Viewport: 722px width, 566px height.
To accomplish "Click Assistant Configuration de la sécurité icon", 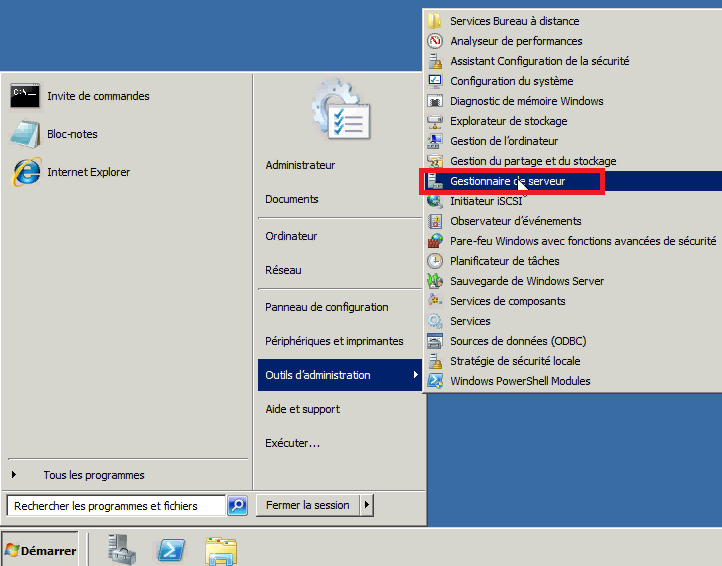I will pyautogui.click(x=435, y=61).
